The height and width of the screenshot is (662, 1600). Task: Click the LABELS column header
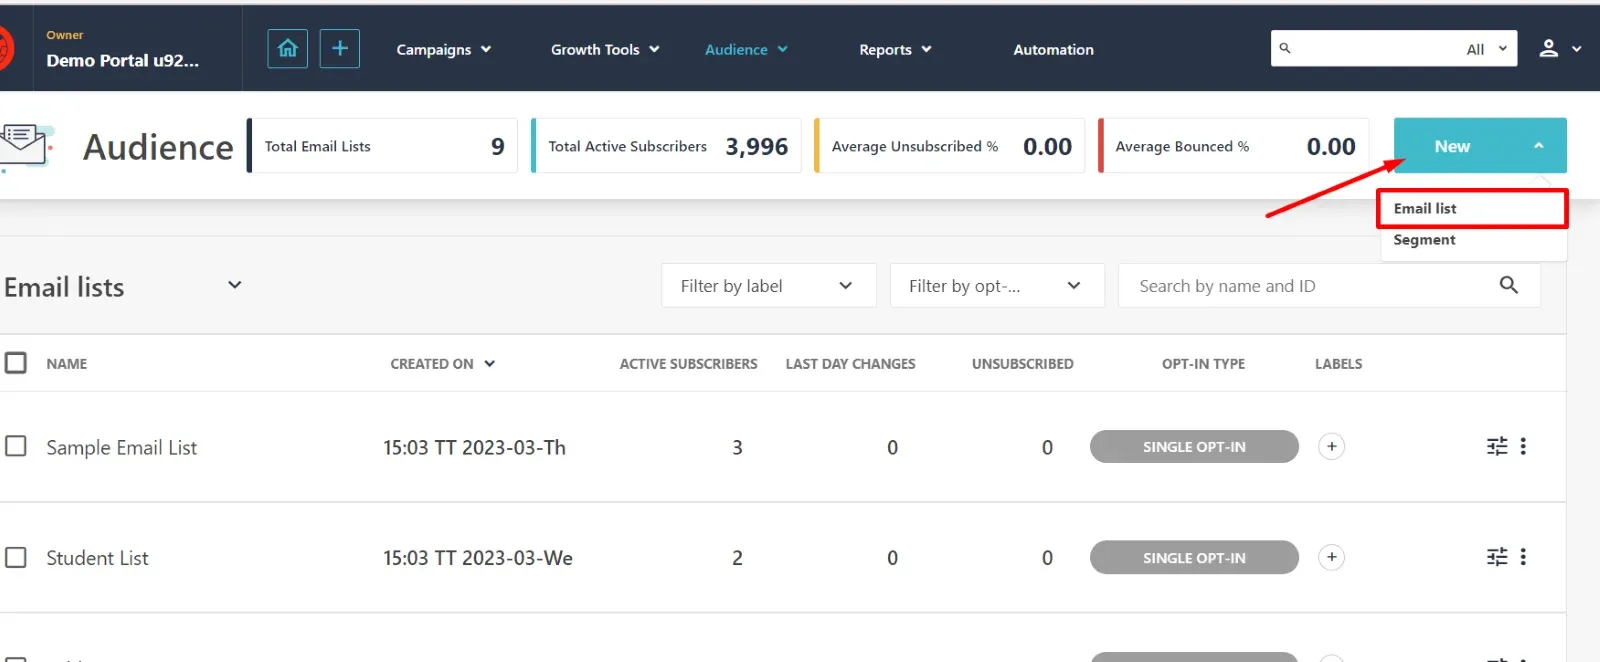(x=1338, y=364)
